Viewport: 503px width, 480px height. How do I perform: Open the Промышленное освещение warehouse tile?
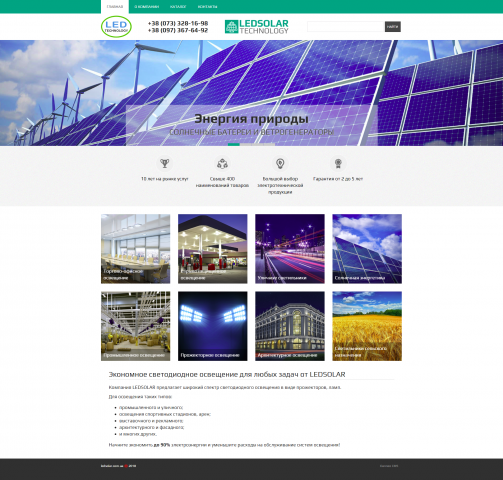tap(136, 326)
